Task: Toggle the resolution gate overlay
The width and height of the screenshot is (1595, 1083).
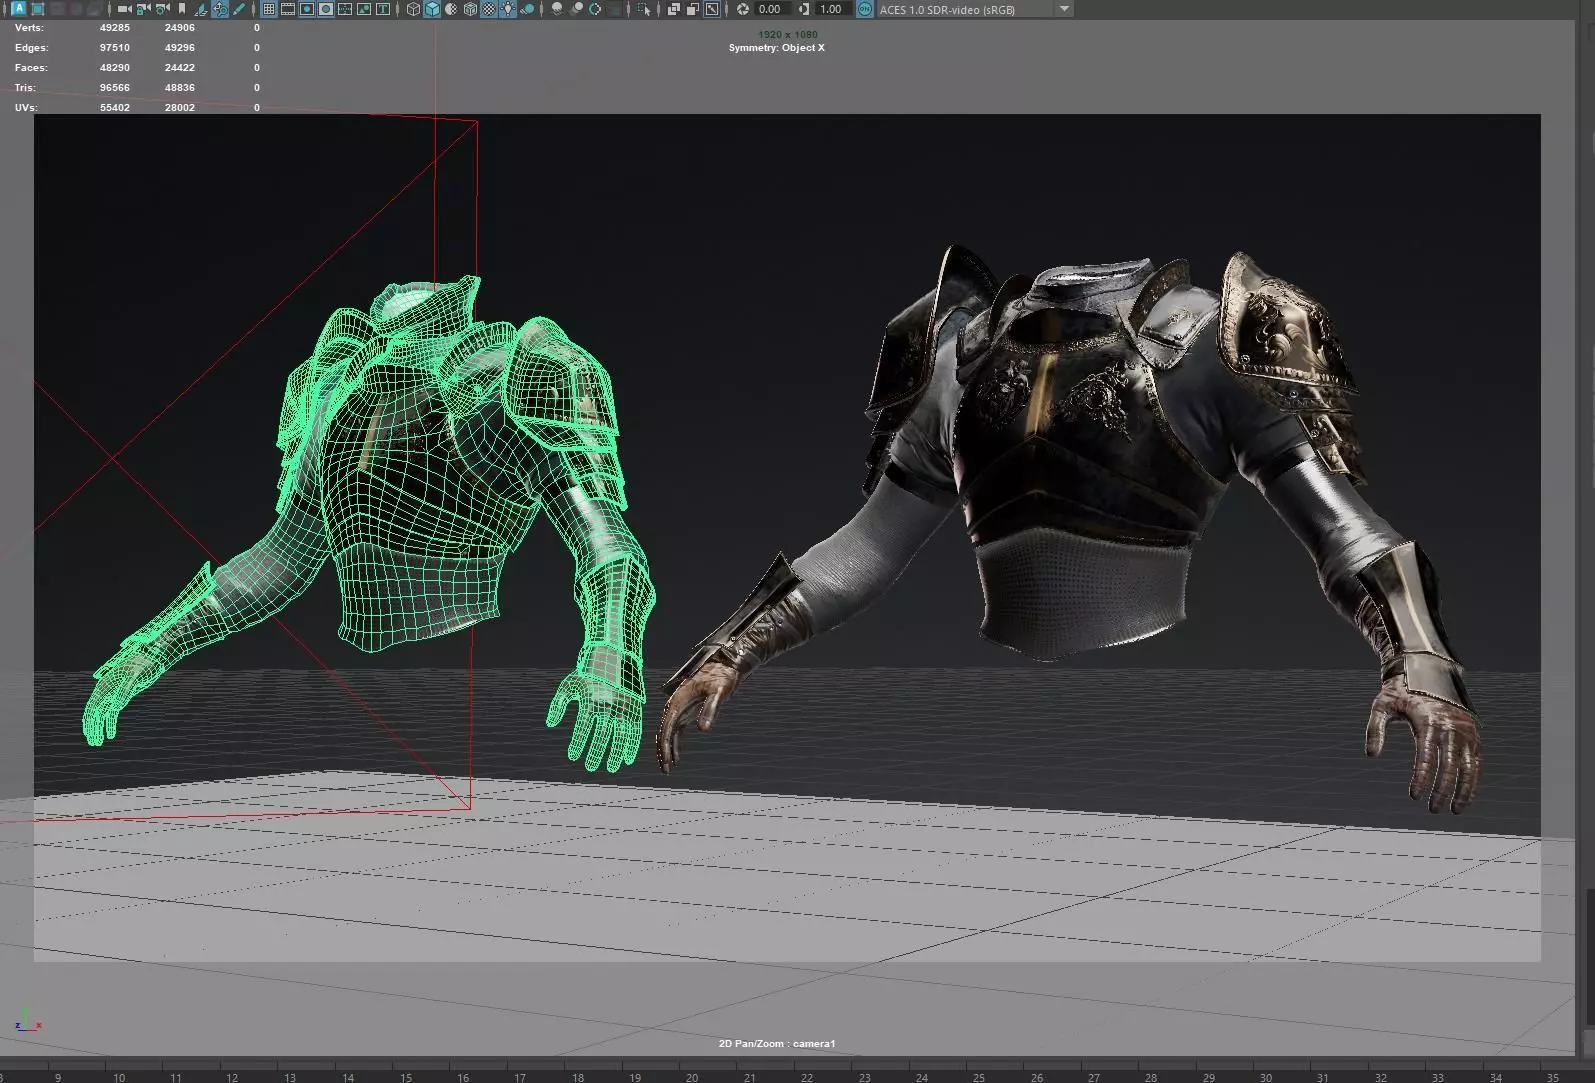Action: (x=307, y=9)
